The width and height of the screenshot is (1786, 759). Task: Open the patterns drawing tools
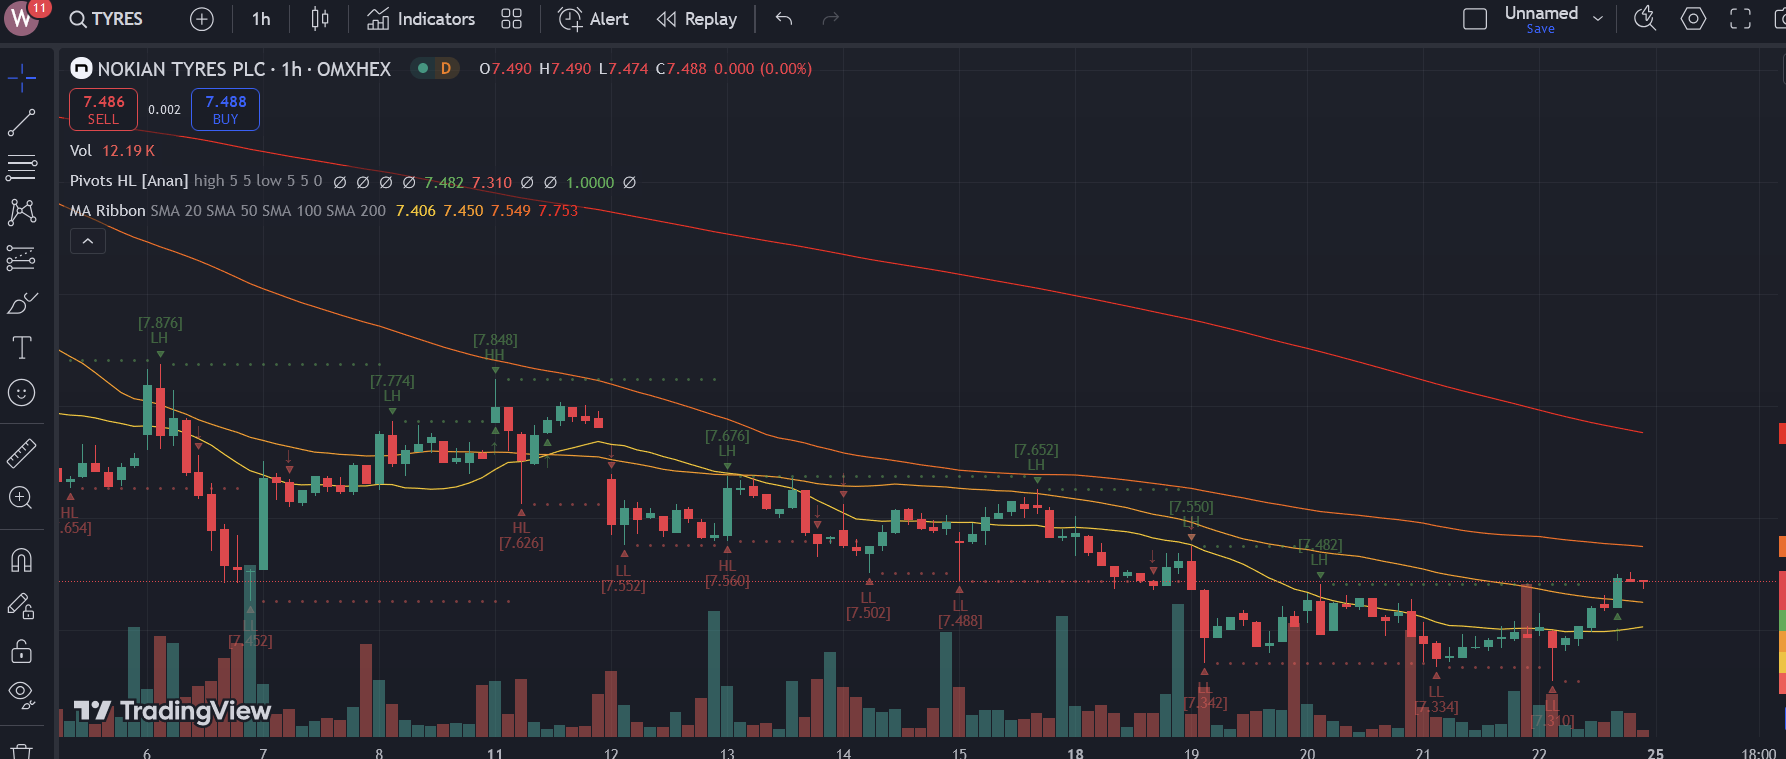[x=22, y=212]
